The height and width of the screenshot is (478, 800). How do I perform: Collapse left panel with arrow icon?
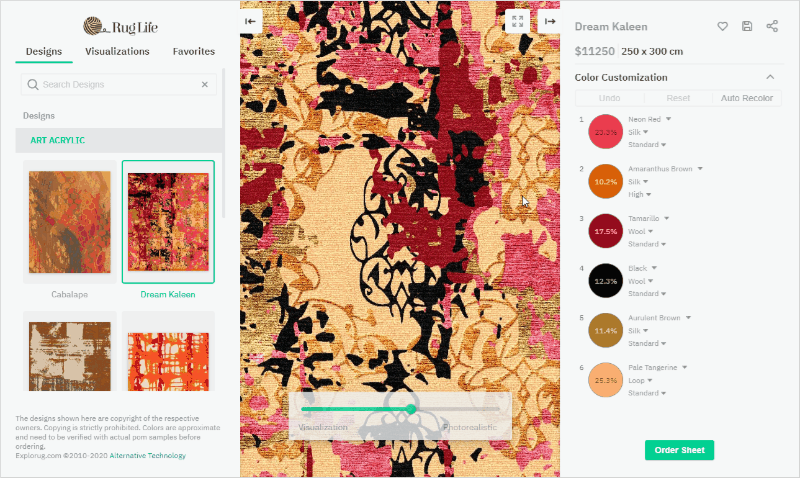[x=251, y=21]
